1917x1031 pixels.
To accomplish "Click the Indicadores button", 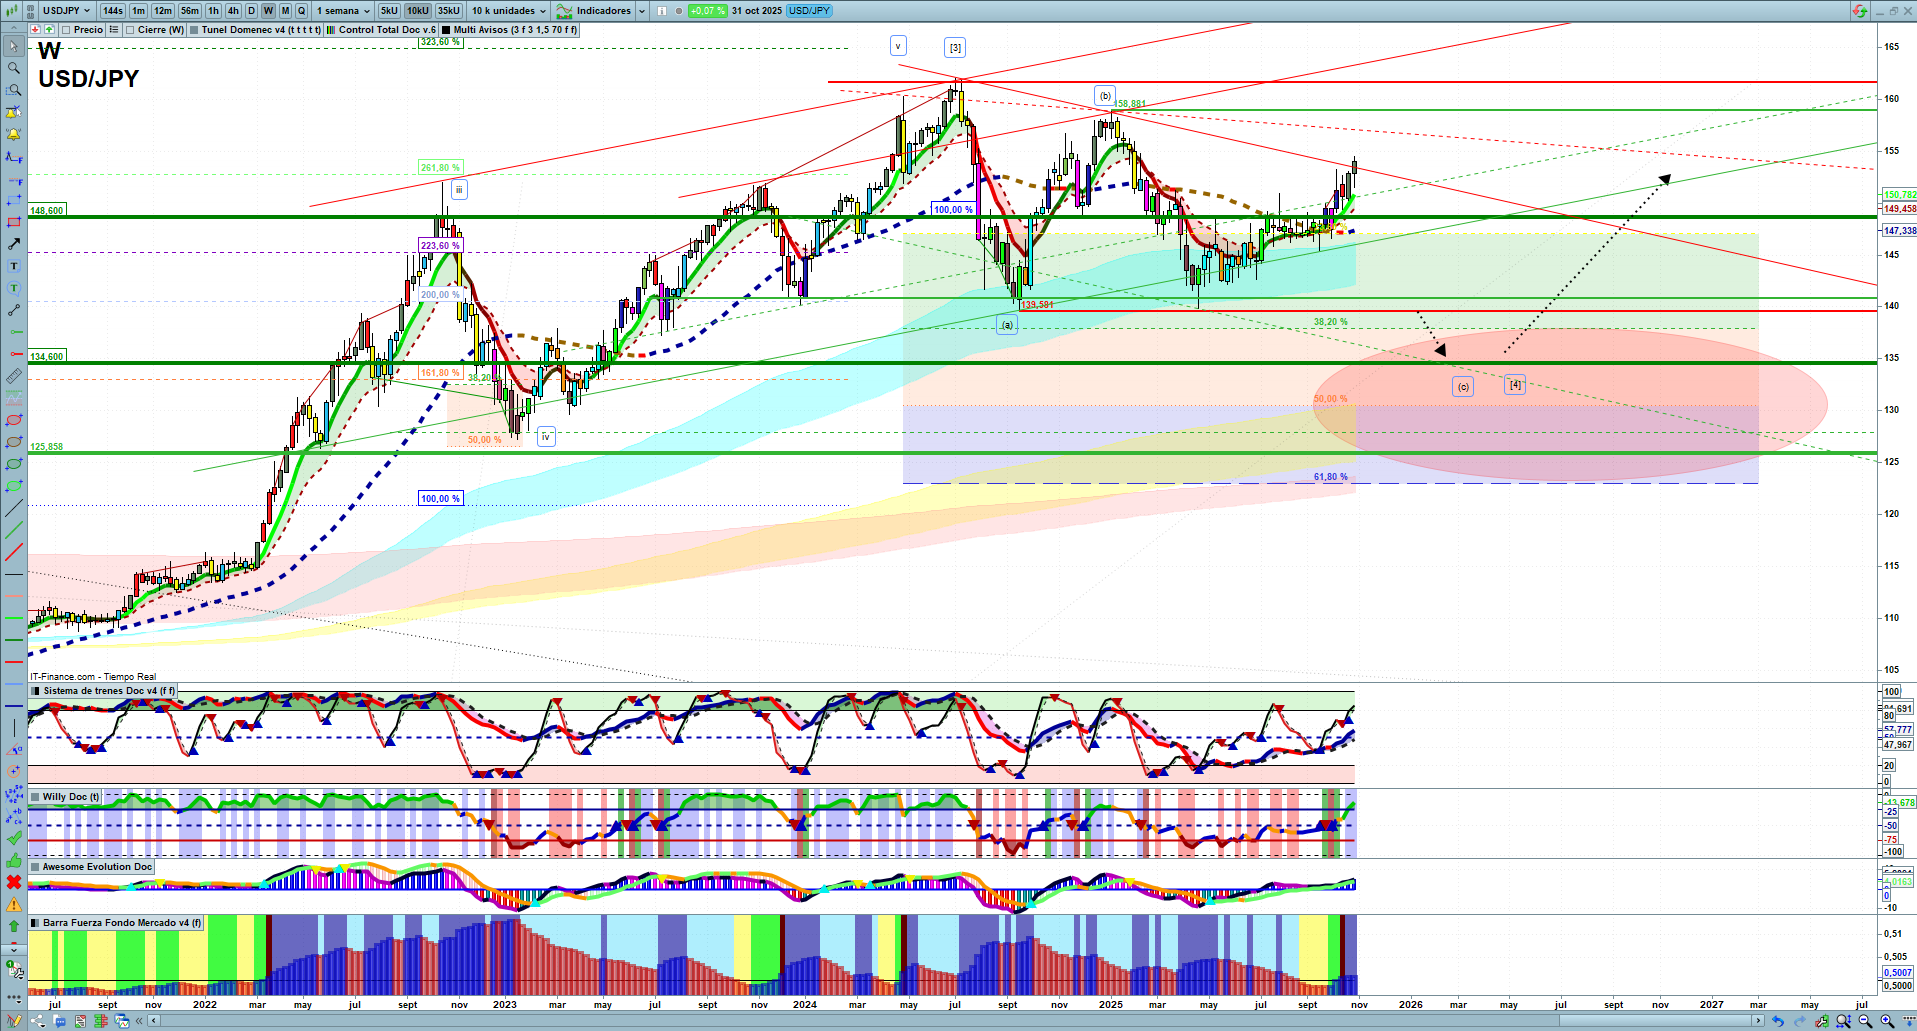I will pos(595,11).
